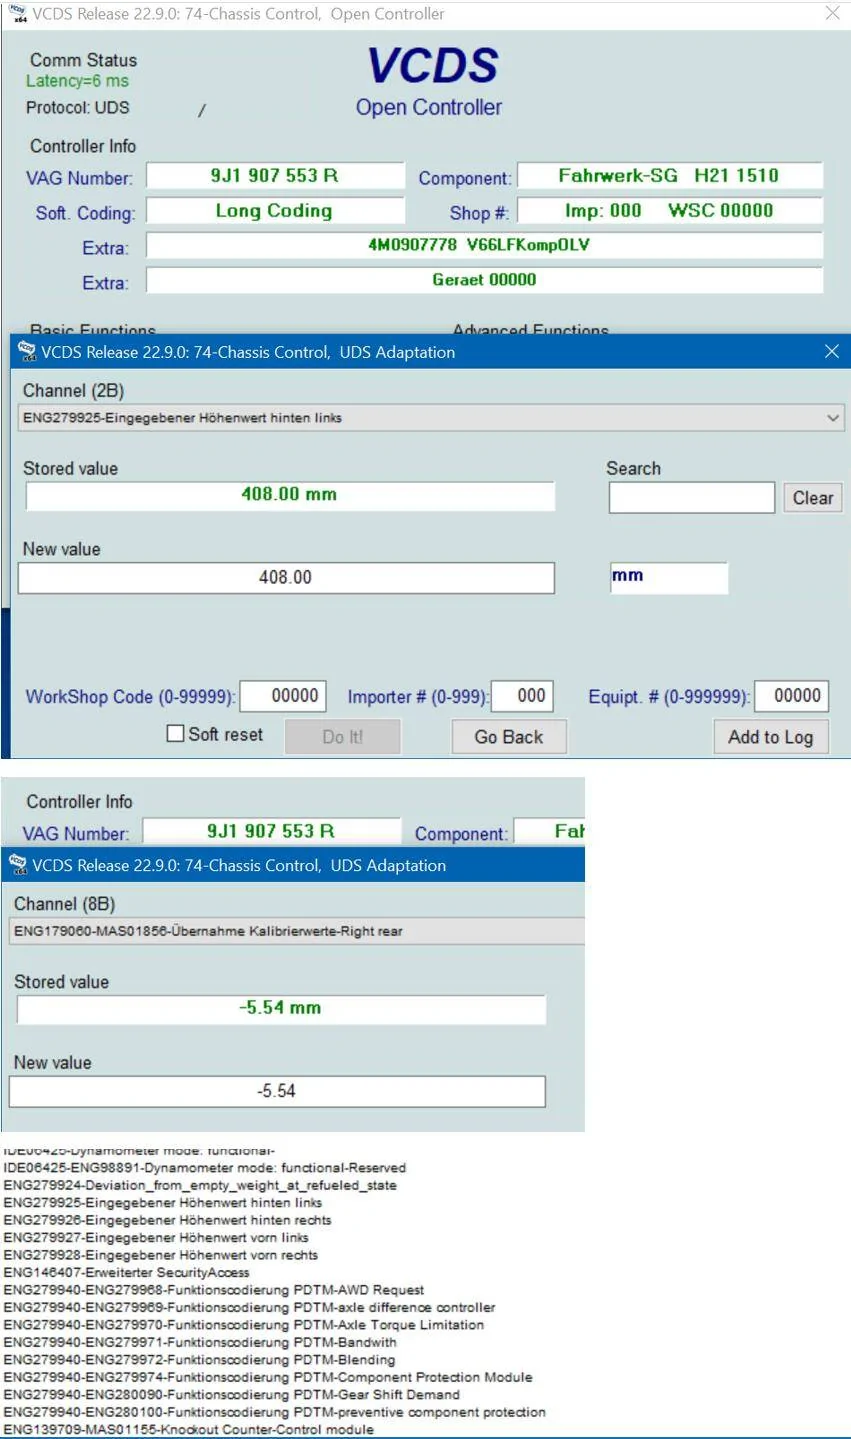851x1439 pixels.
Task: Click Shop # Imp: 000 WSC 00000 field
Action: click(x=670, y=211)
